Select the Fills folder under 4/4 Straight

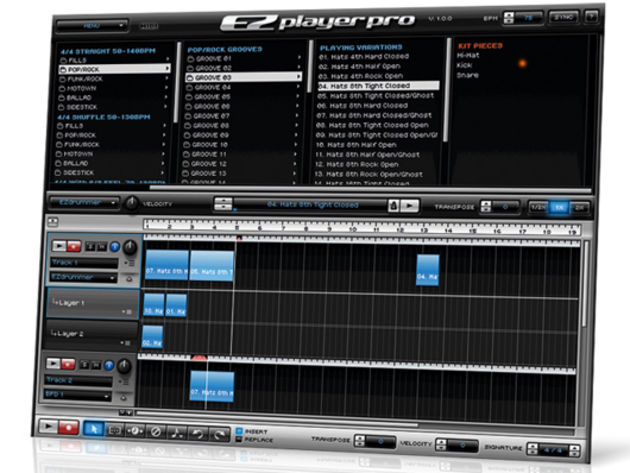click(x=114, y=60)
